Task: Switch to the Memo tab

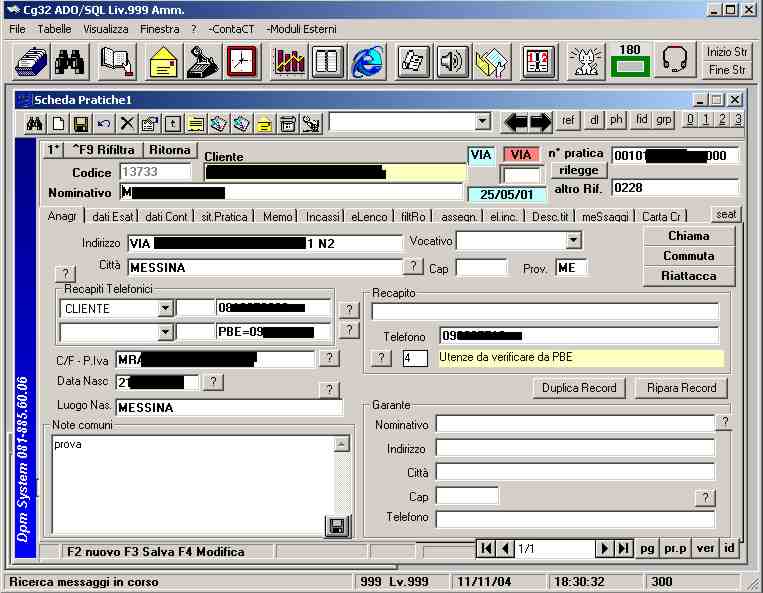Action: [278, 216]
